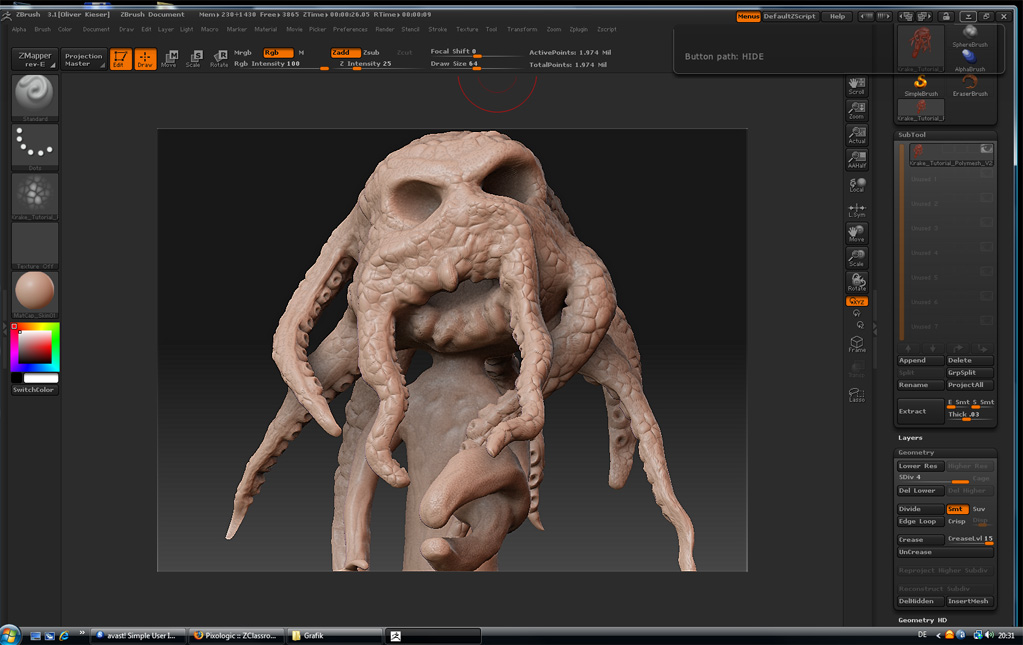Click the Frame icon in right shelf
Screen dimensions: 1023x645
857,343
